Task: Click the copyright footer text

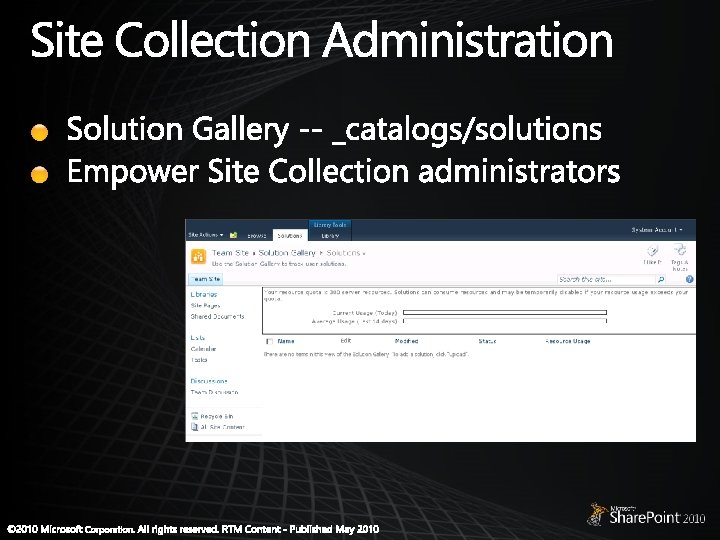Action: (193, 529)
